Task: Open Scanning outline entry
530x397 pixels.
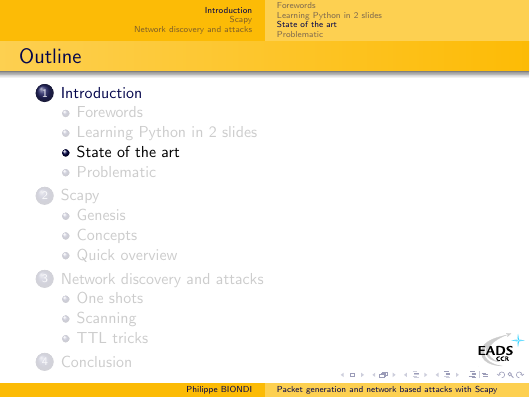Action: (106, 319)
